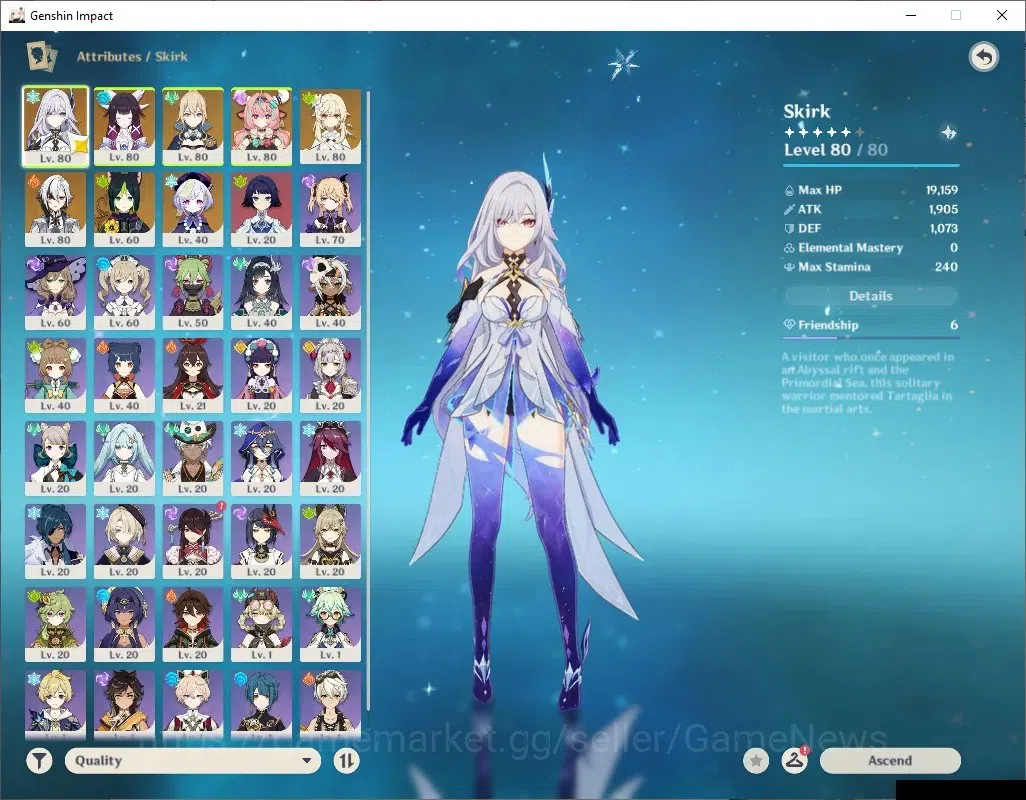Select Faruzan's Lv. 20 portrait card
This screenshot has height=800, width=1026.
124,459
